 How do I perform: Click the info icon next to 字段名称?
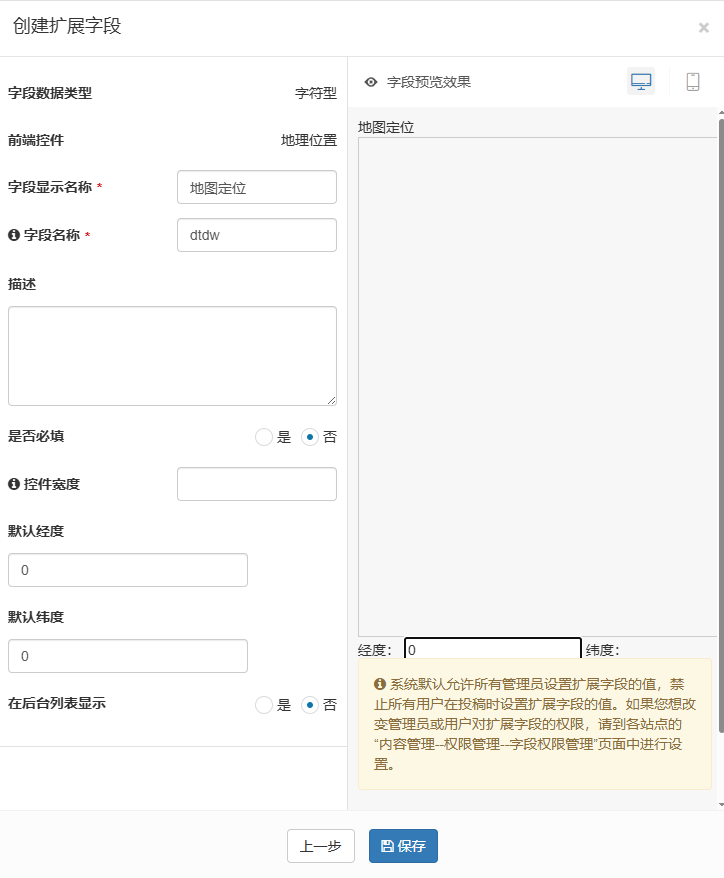click(14, 235)
